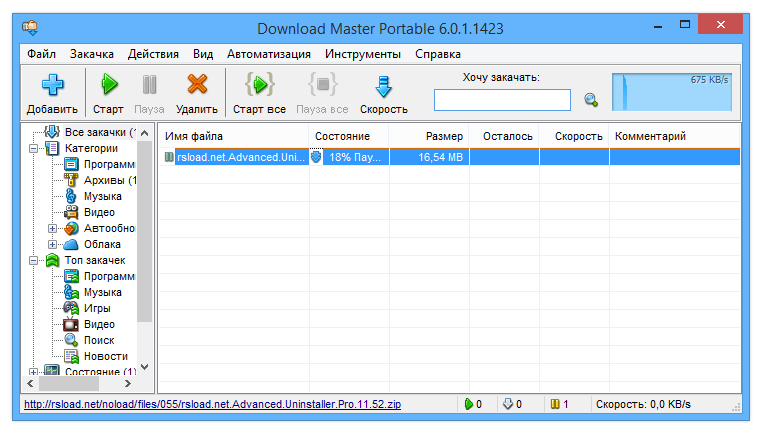Open the Скорость speed icon
The height and width of the screenshot is (435, 769).
tap(384, 86)
